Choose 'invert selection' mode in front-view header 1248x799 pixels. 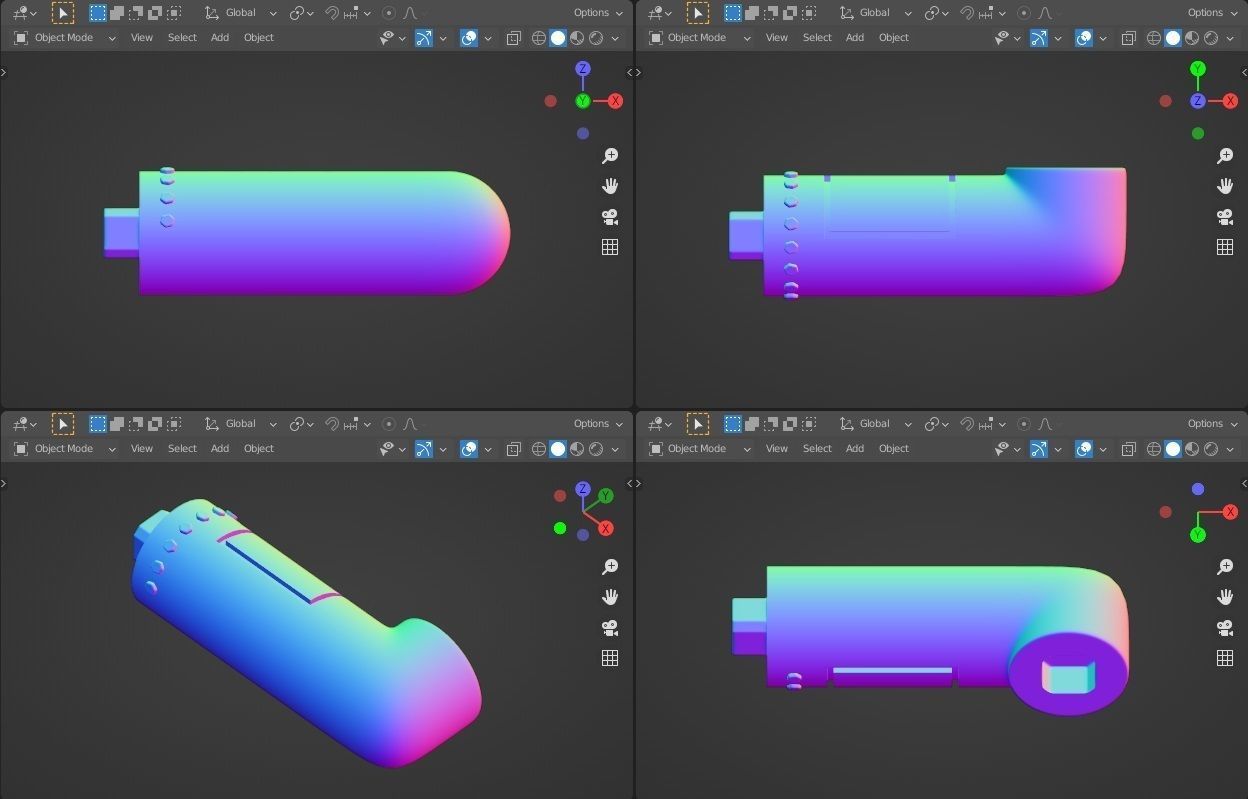[155, 13]
